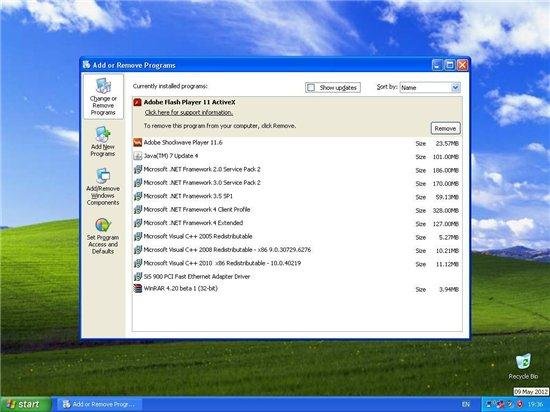
Task: Select Add or Remove Programs taskbar button
Action: pyautogui.click(x=100, y=404)
